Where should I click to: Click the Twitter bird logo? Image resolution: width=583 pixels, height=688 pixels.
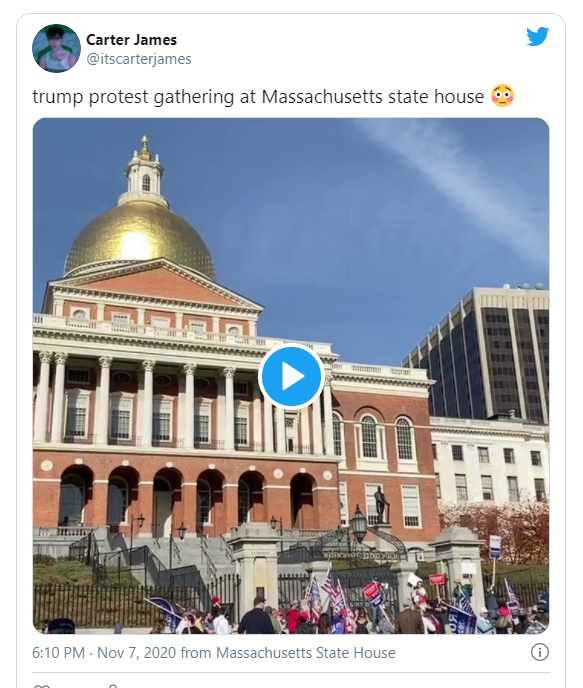[x=537, y=36]
